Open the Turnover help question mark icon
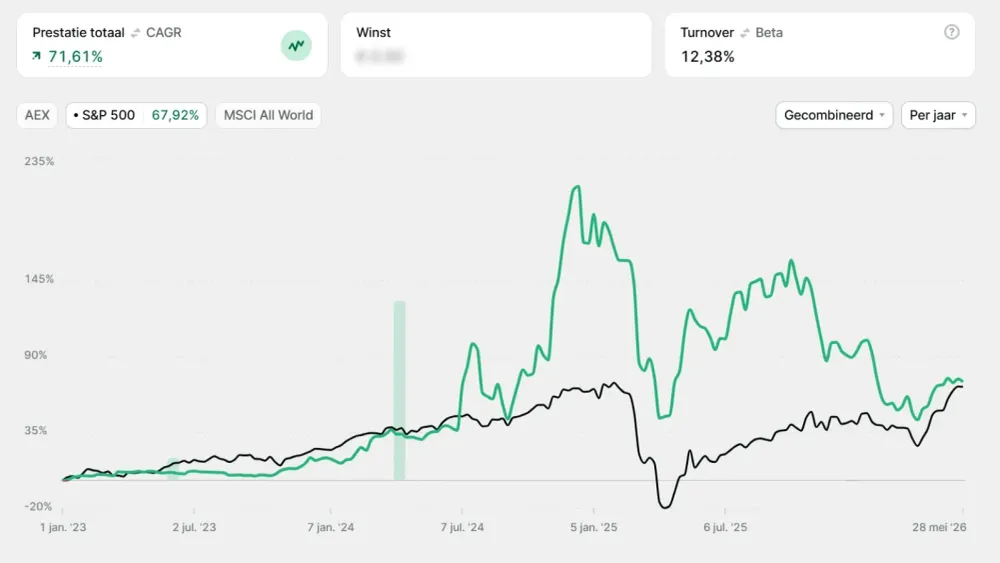This screenshot has width=1000, height=563. (x=952, y=32)
